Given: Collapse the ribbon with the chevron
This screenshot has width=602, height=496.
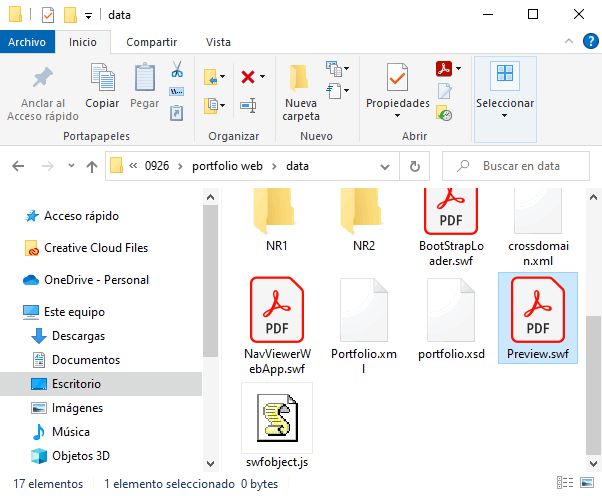Looking at the screenshot, I should [x=569, y=41].
